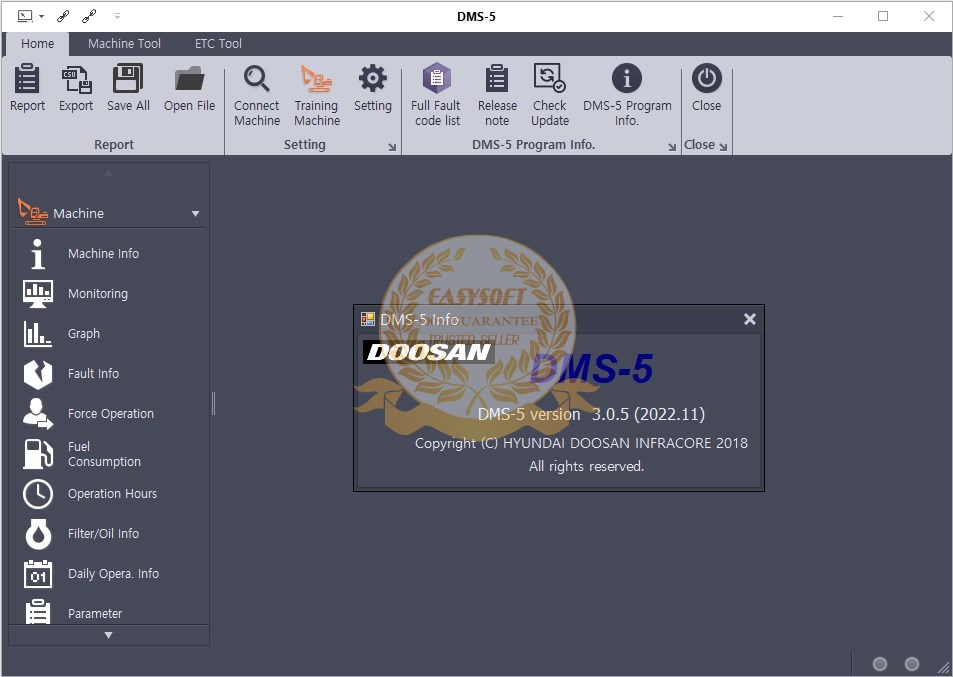Switch to the Machine Tool tab
This screenshot has width=953, height=677.
coord(124,44)
